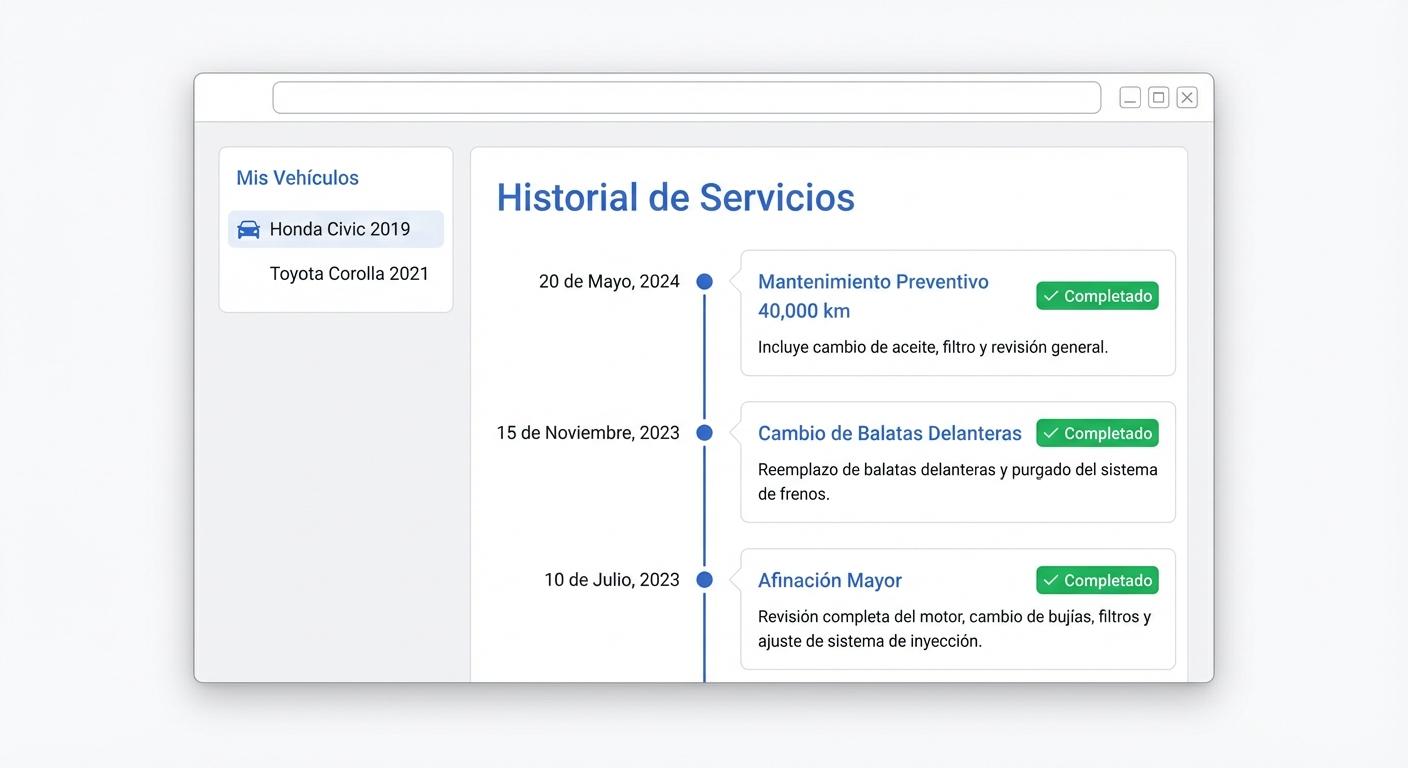Select the timeline dot for 20 de Mayo, 2024

pos(704,281)
